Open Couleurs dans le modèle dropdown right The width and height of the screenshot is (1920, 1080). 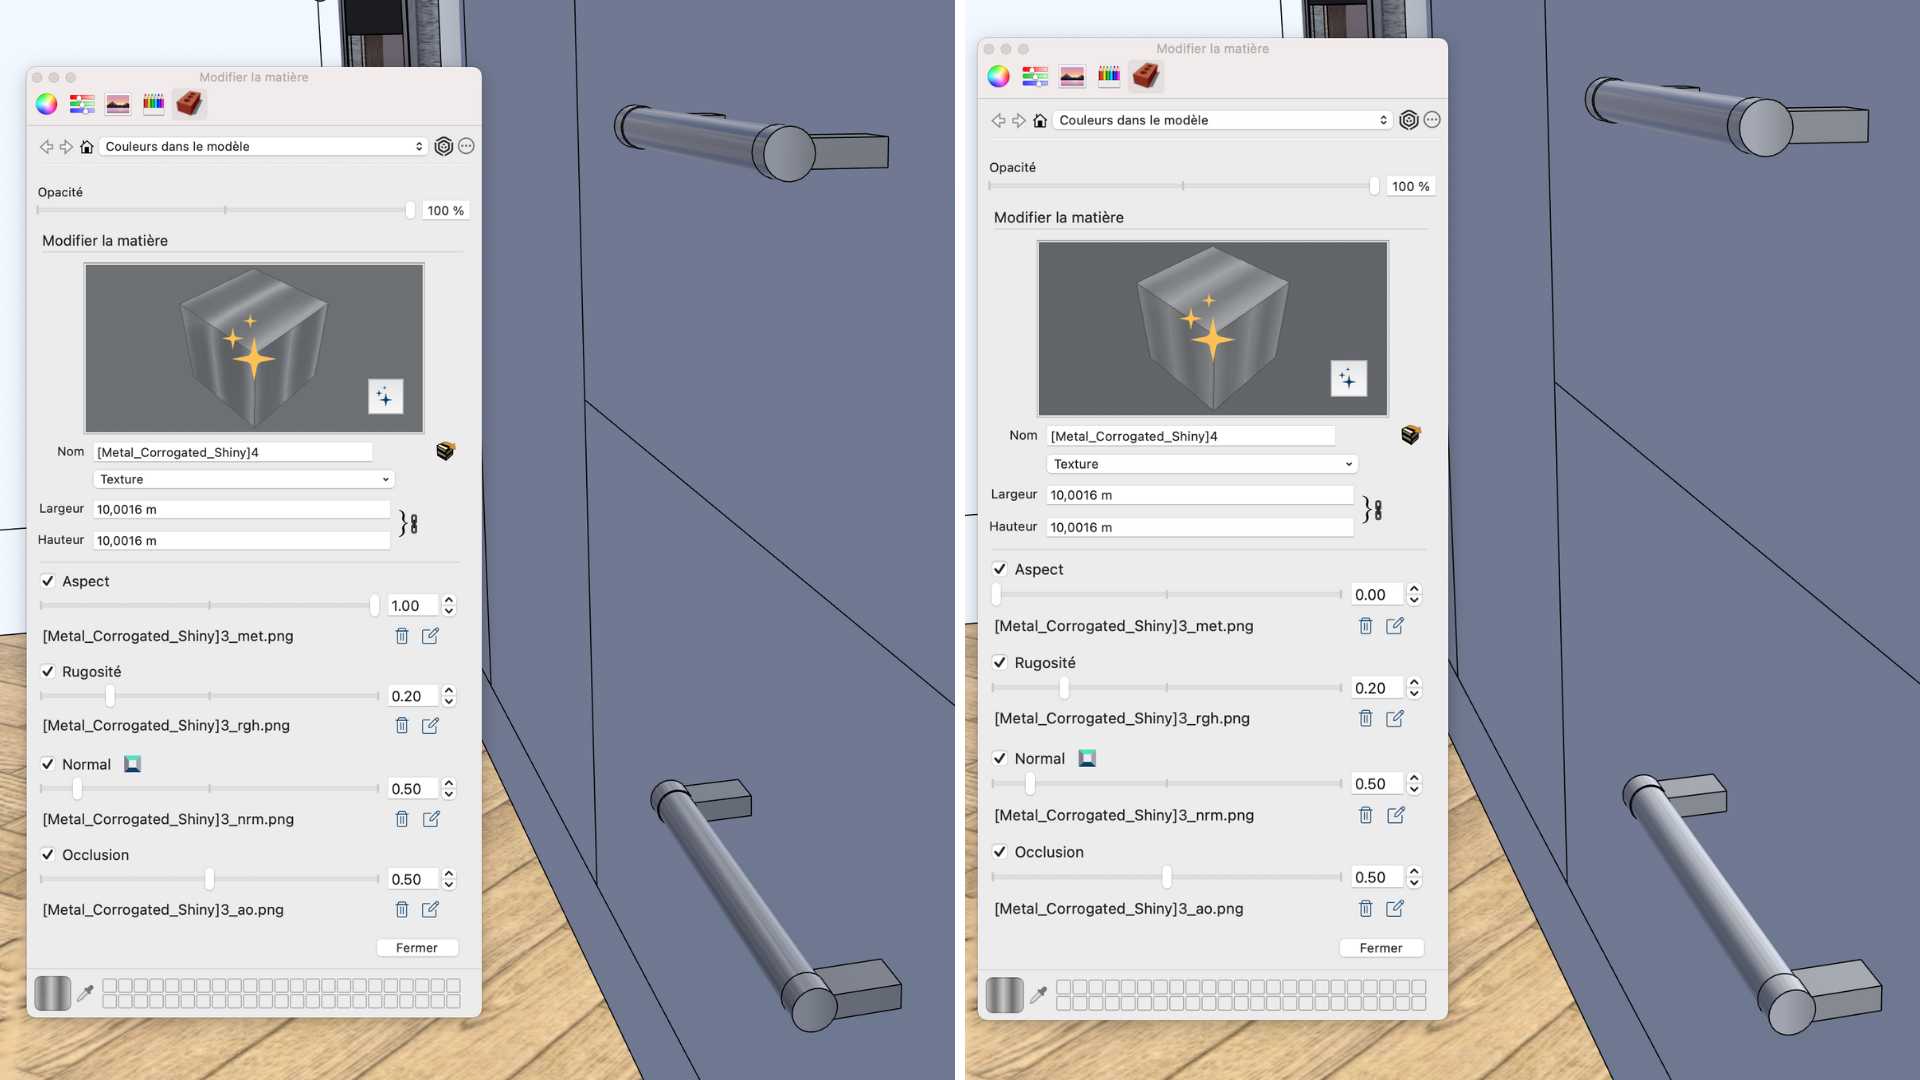[1223, 120]
